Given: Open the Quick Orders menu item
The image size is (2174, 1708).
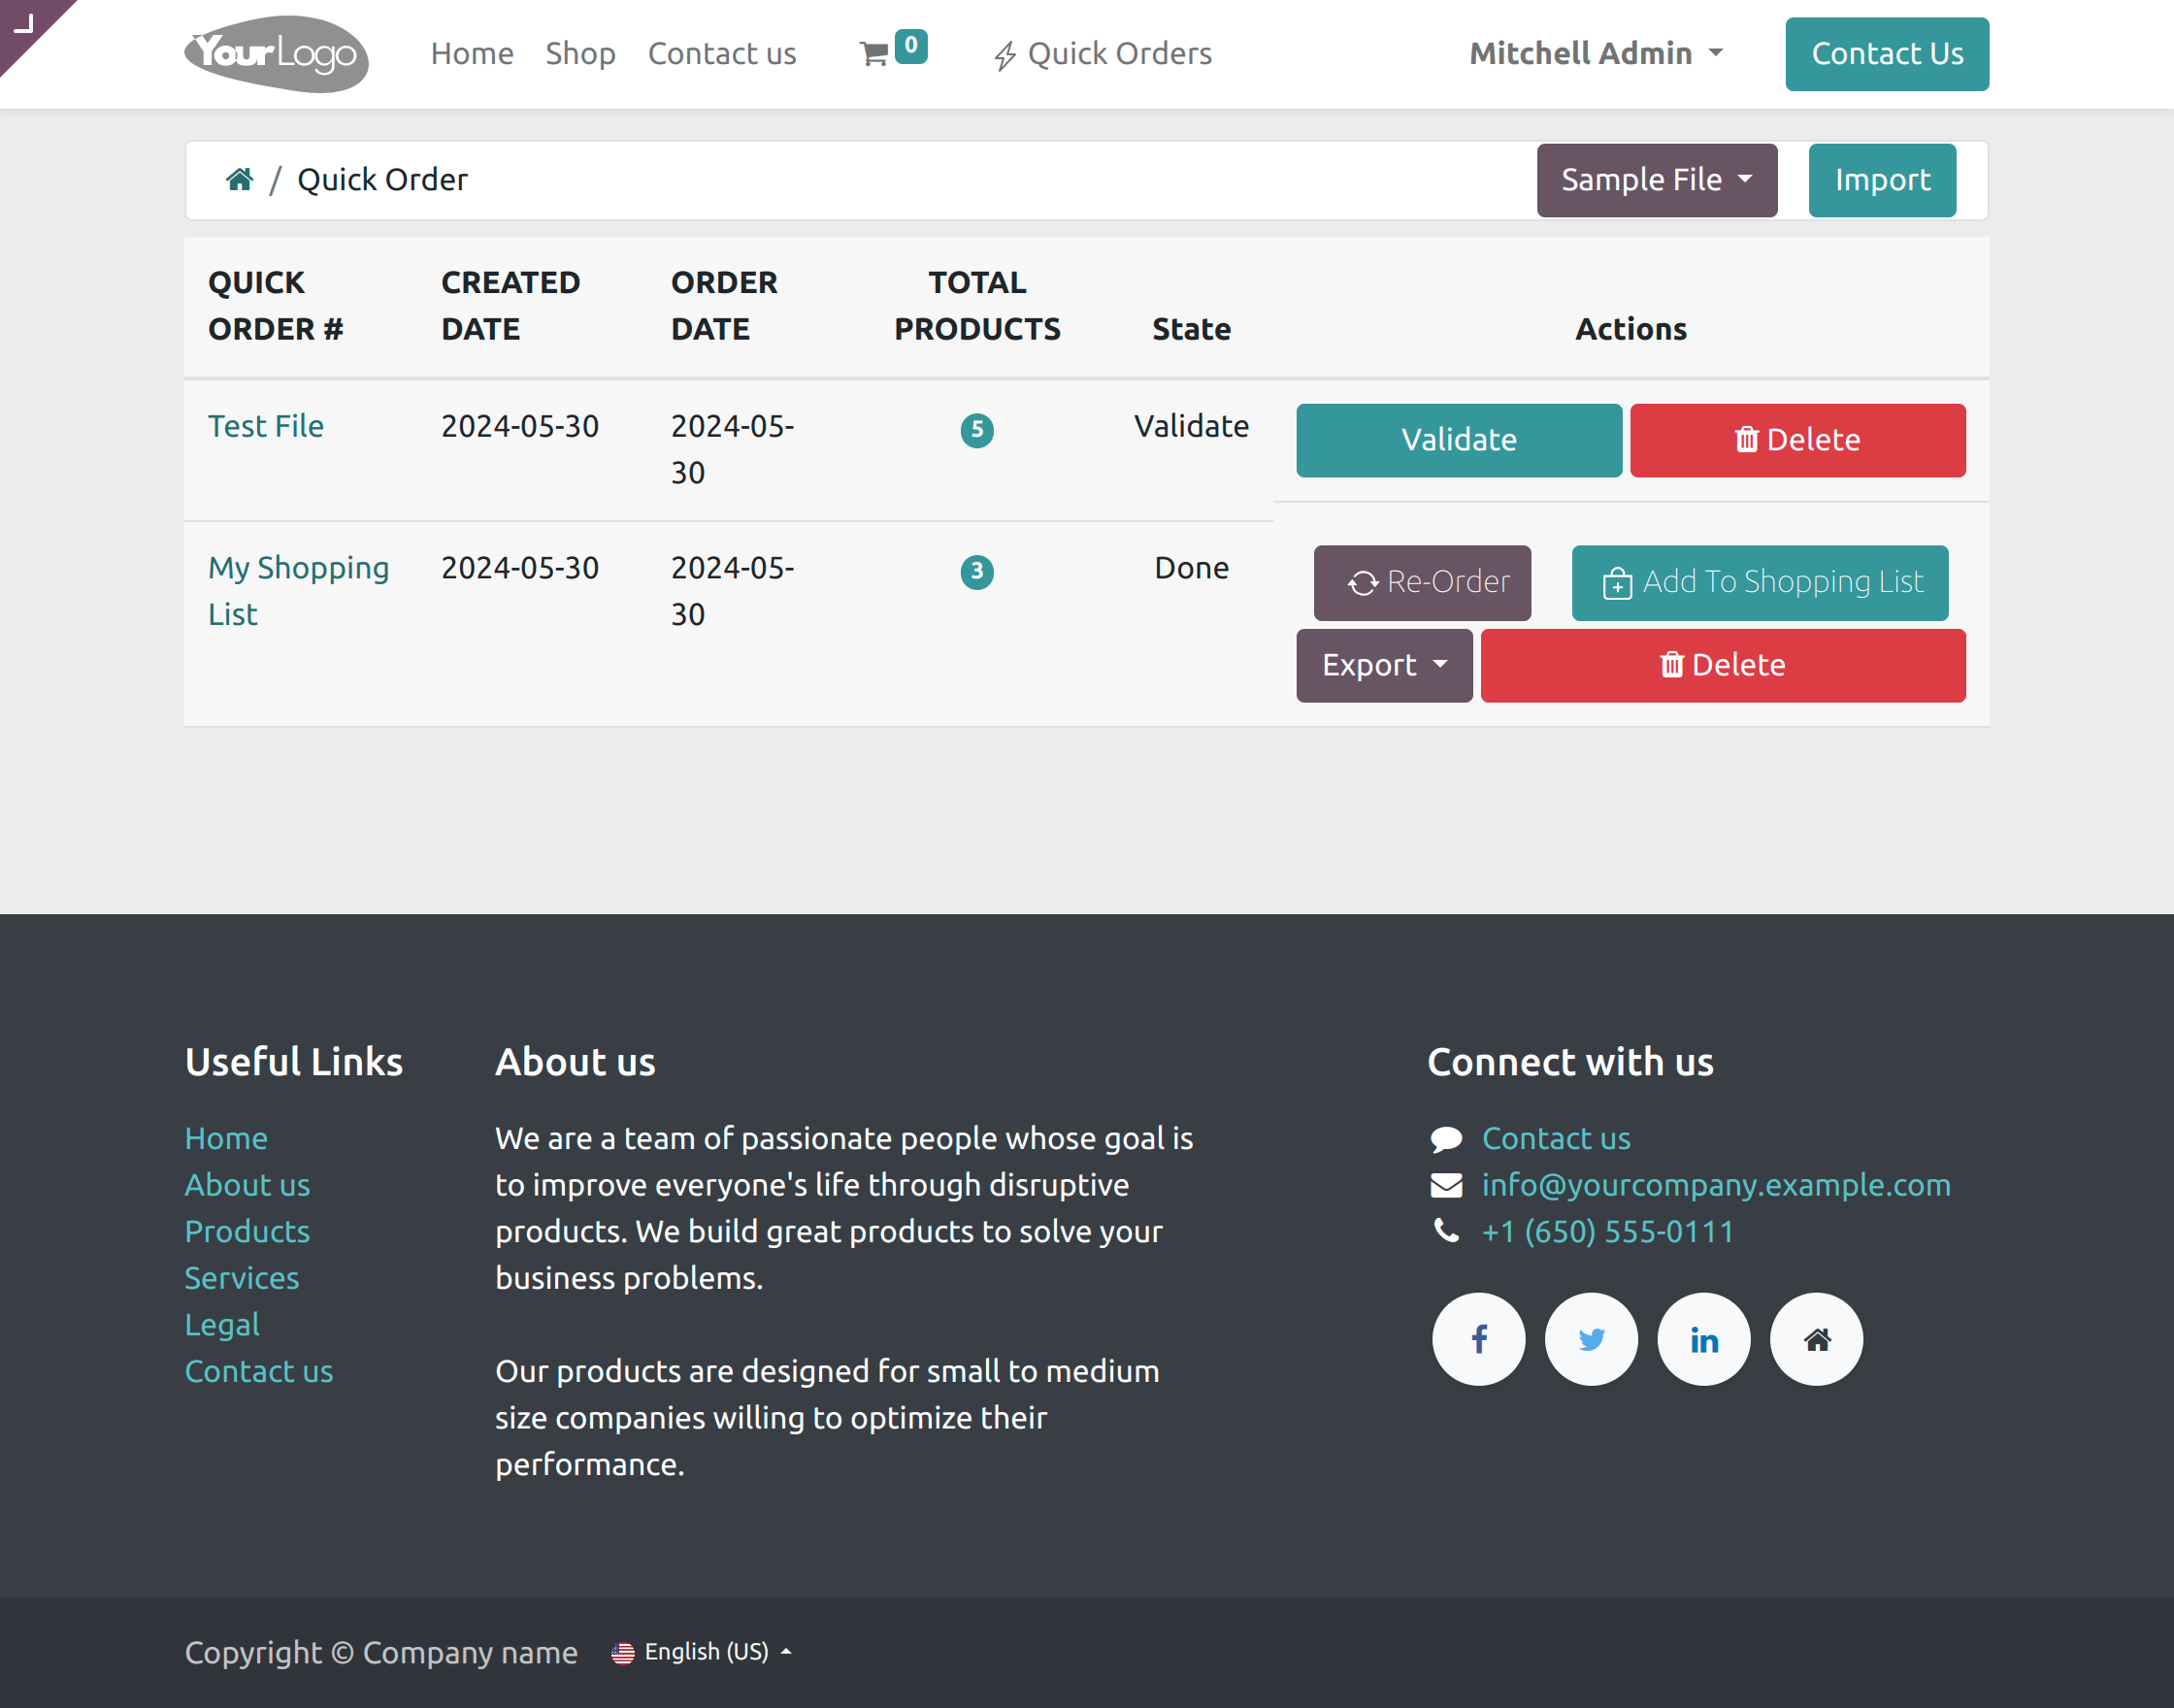Looking at the screenshot, I should pyautogui.click(x=1102, y=53).
